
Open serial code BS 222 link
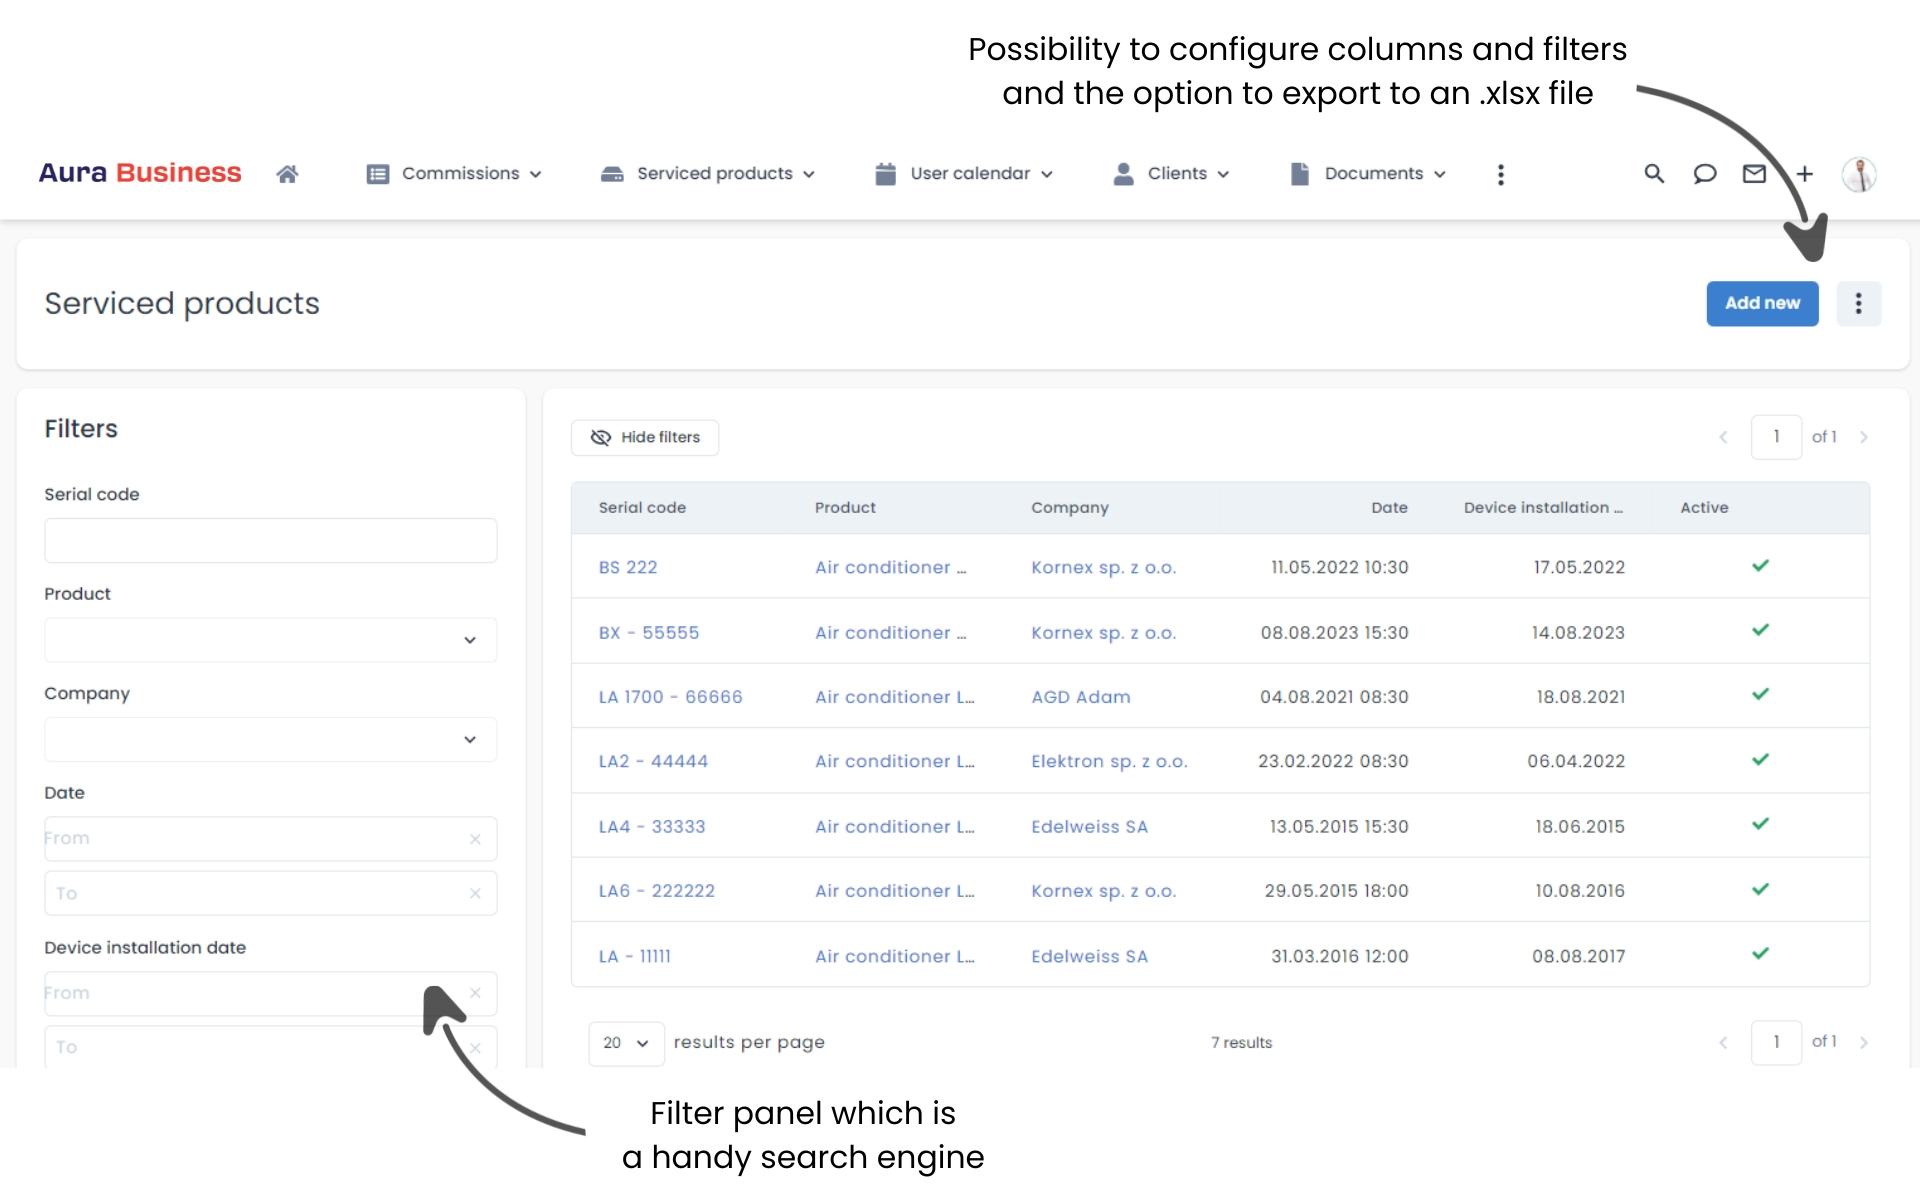point(628,567)
